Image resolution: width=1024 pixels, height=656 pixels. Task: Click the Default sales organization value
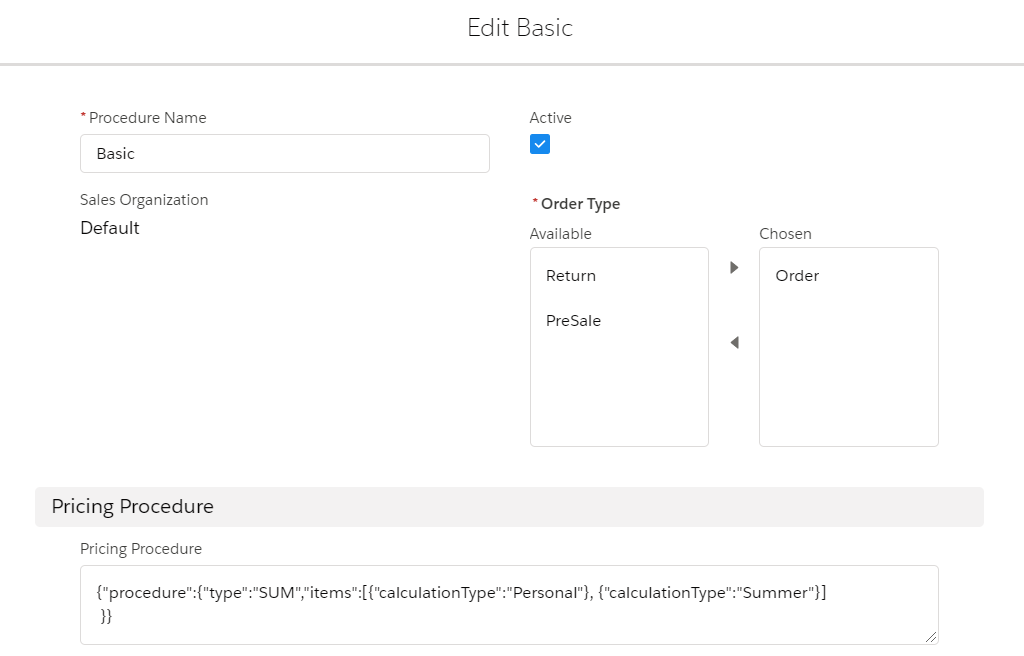(x=110, y=228)
